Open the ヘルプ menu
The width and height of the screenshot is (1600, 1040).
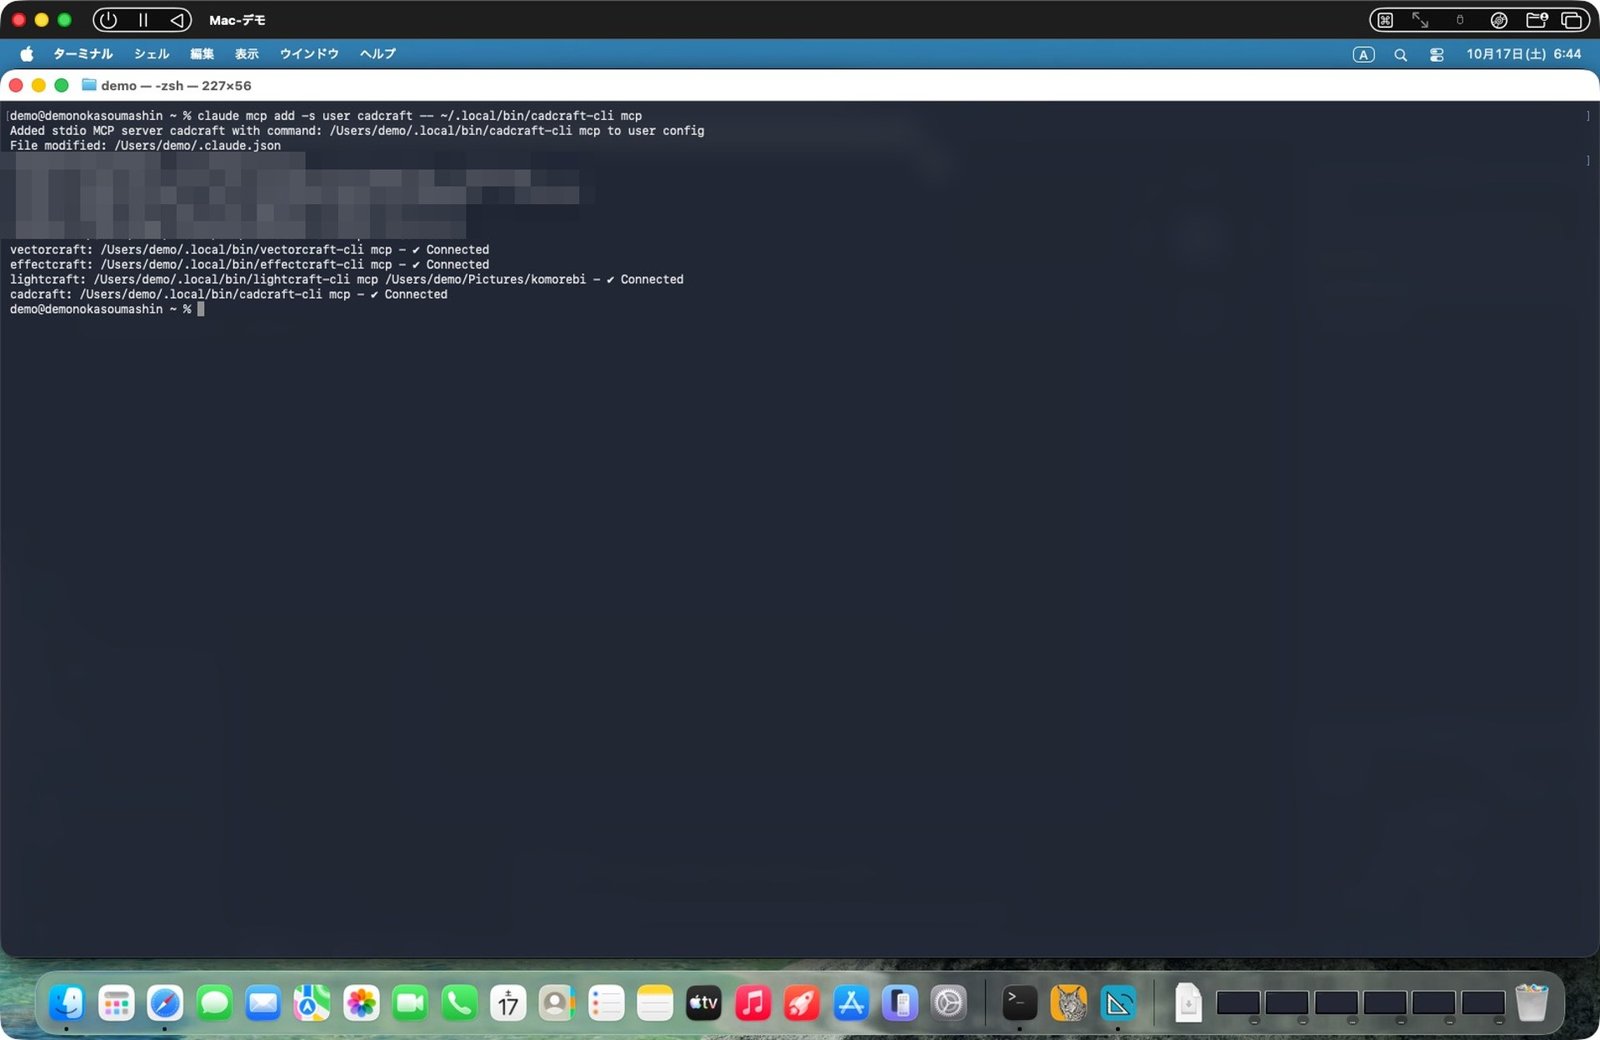pos(378,54)
